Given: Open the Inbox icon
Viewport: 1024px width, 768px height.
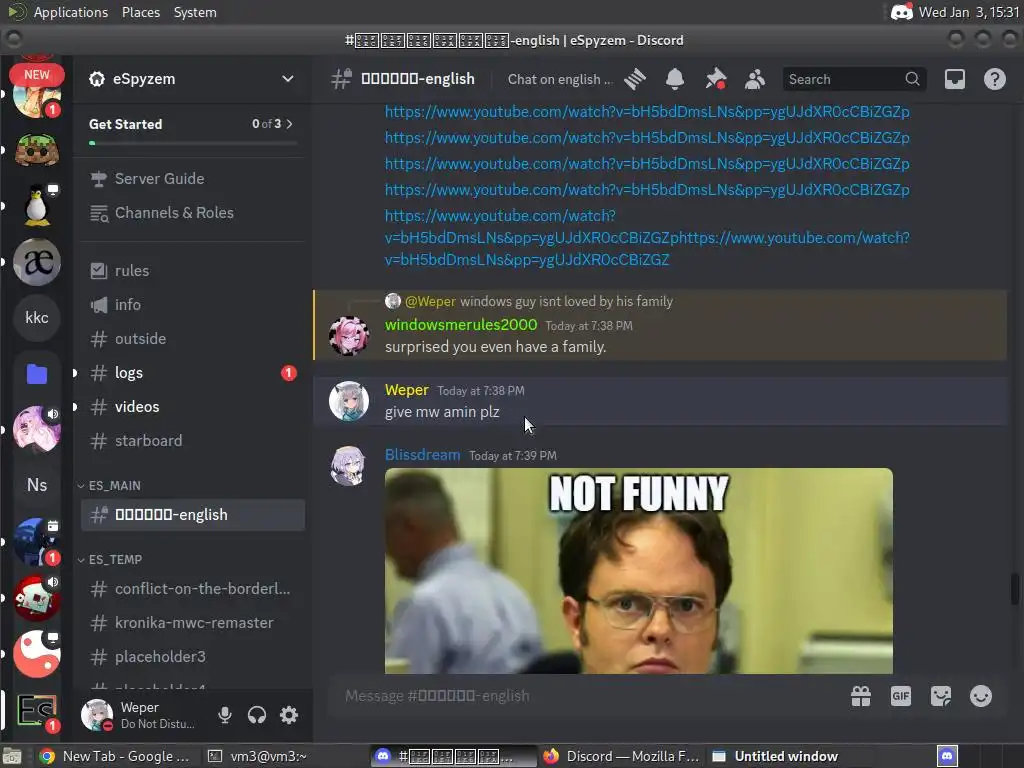Looking at the screenshot, I should (x=955, y=79).
